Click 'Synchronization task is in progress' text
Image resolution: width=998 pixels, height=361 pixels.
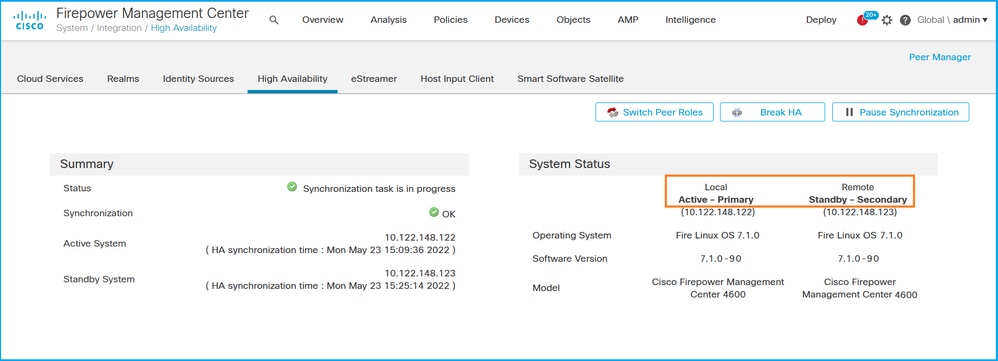[x=379, y=188]
